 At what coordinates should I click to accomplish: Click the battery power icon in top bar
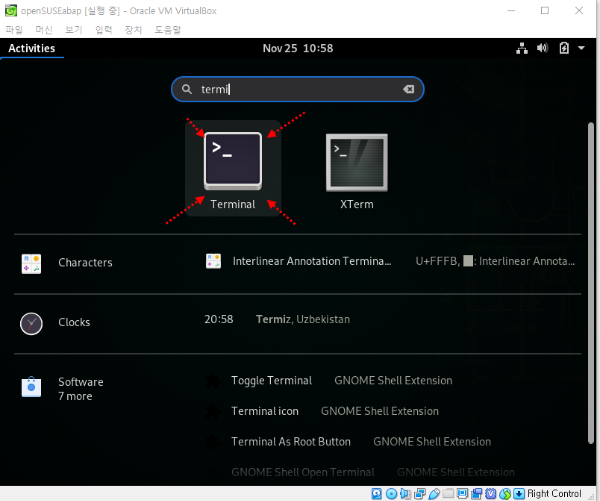564,48
